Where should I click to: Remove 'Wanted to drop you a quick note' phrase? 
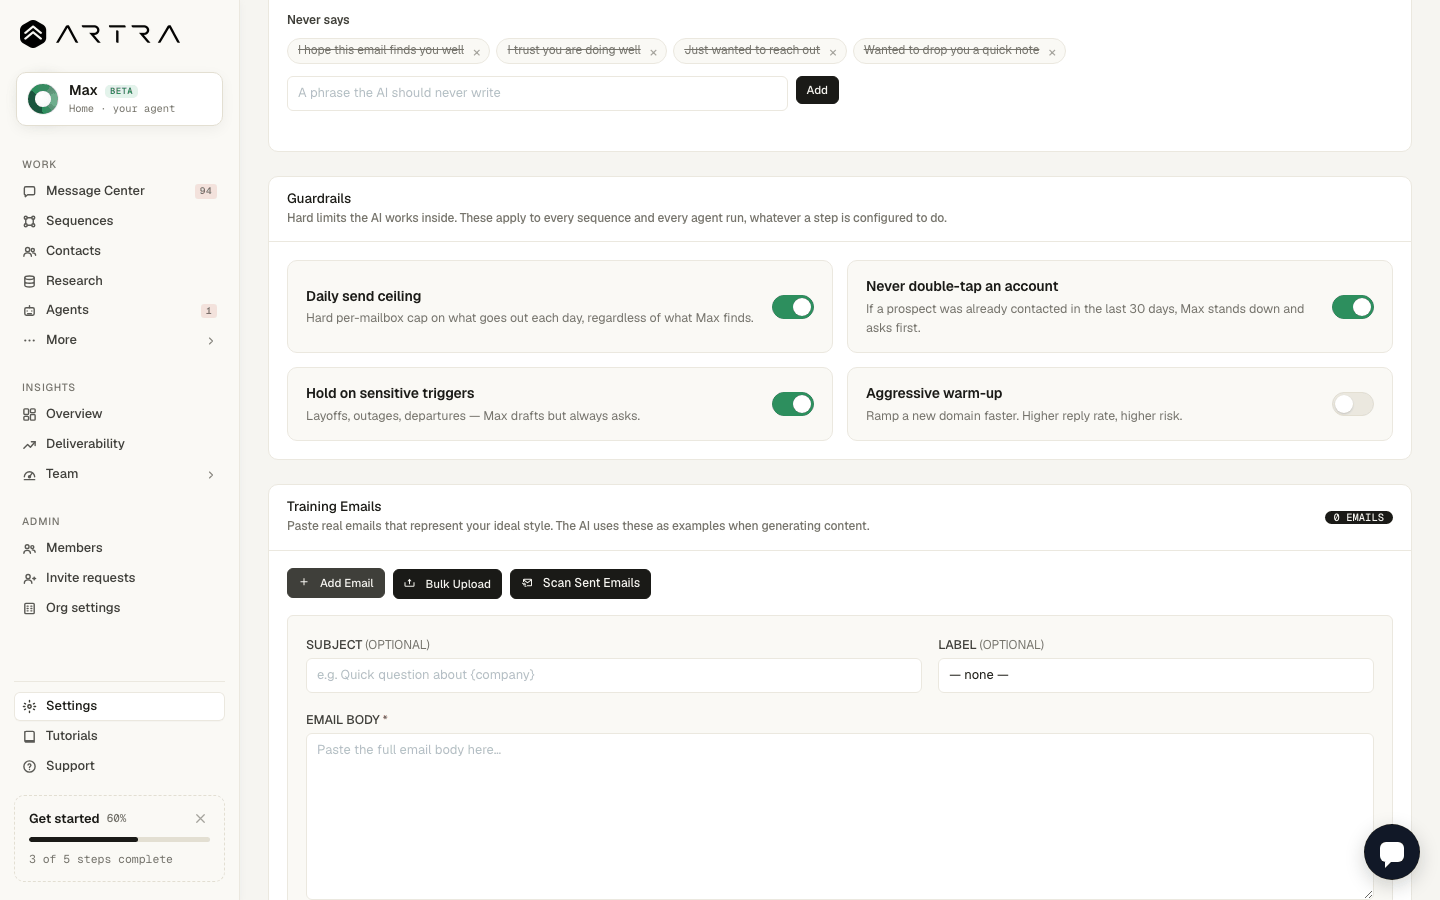(x=1052, y=53)
